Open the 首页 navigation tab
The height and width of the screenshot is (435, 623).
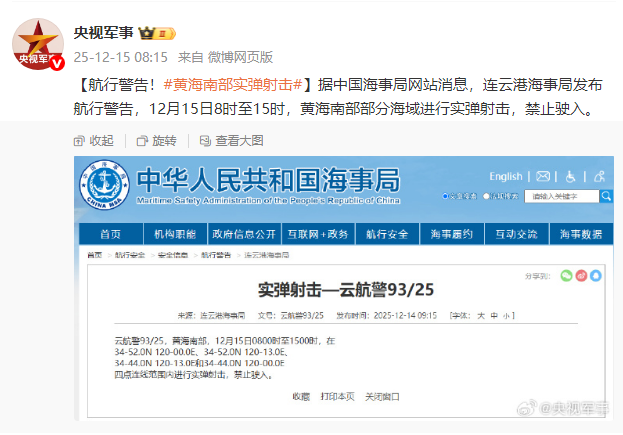tap(109, 235)
